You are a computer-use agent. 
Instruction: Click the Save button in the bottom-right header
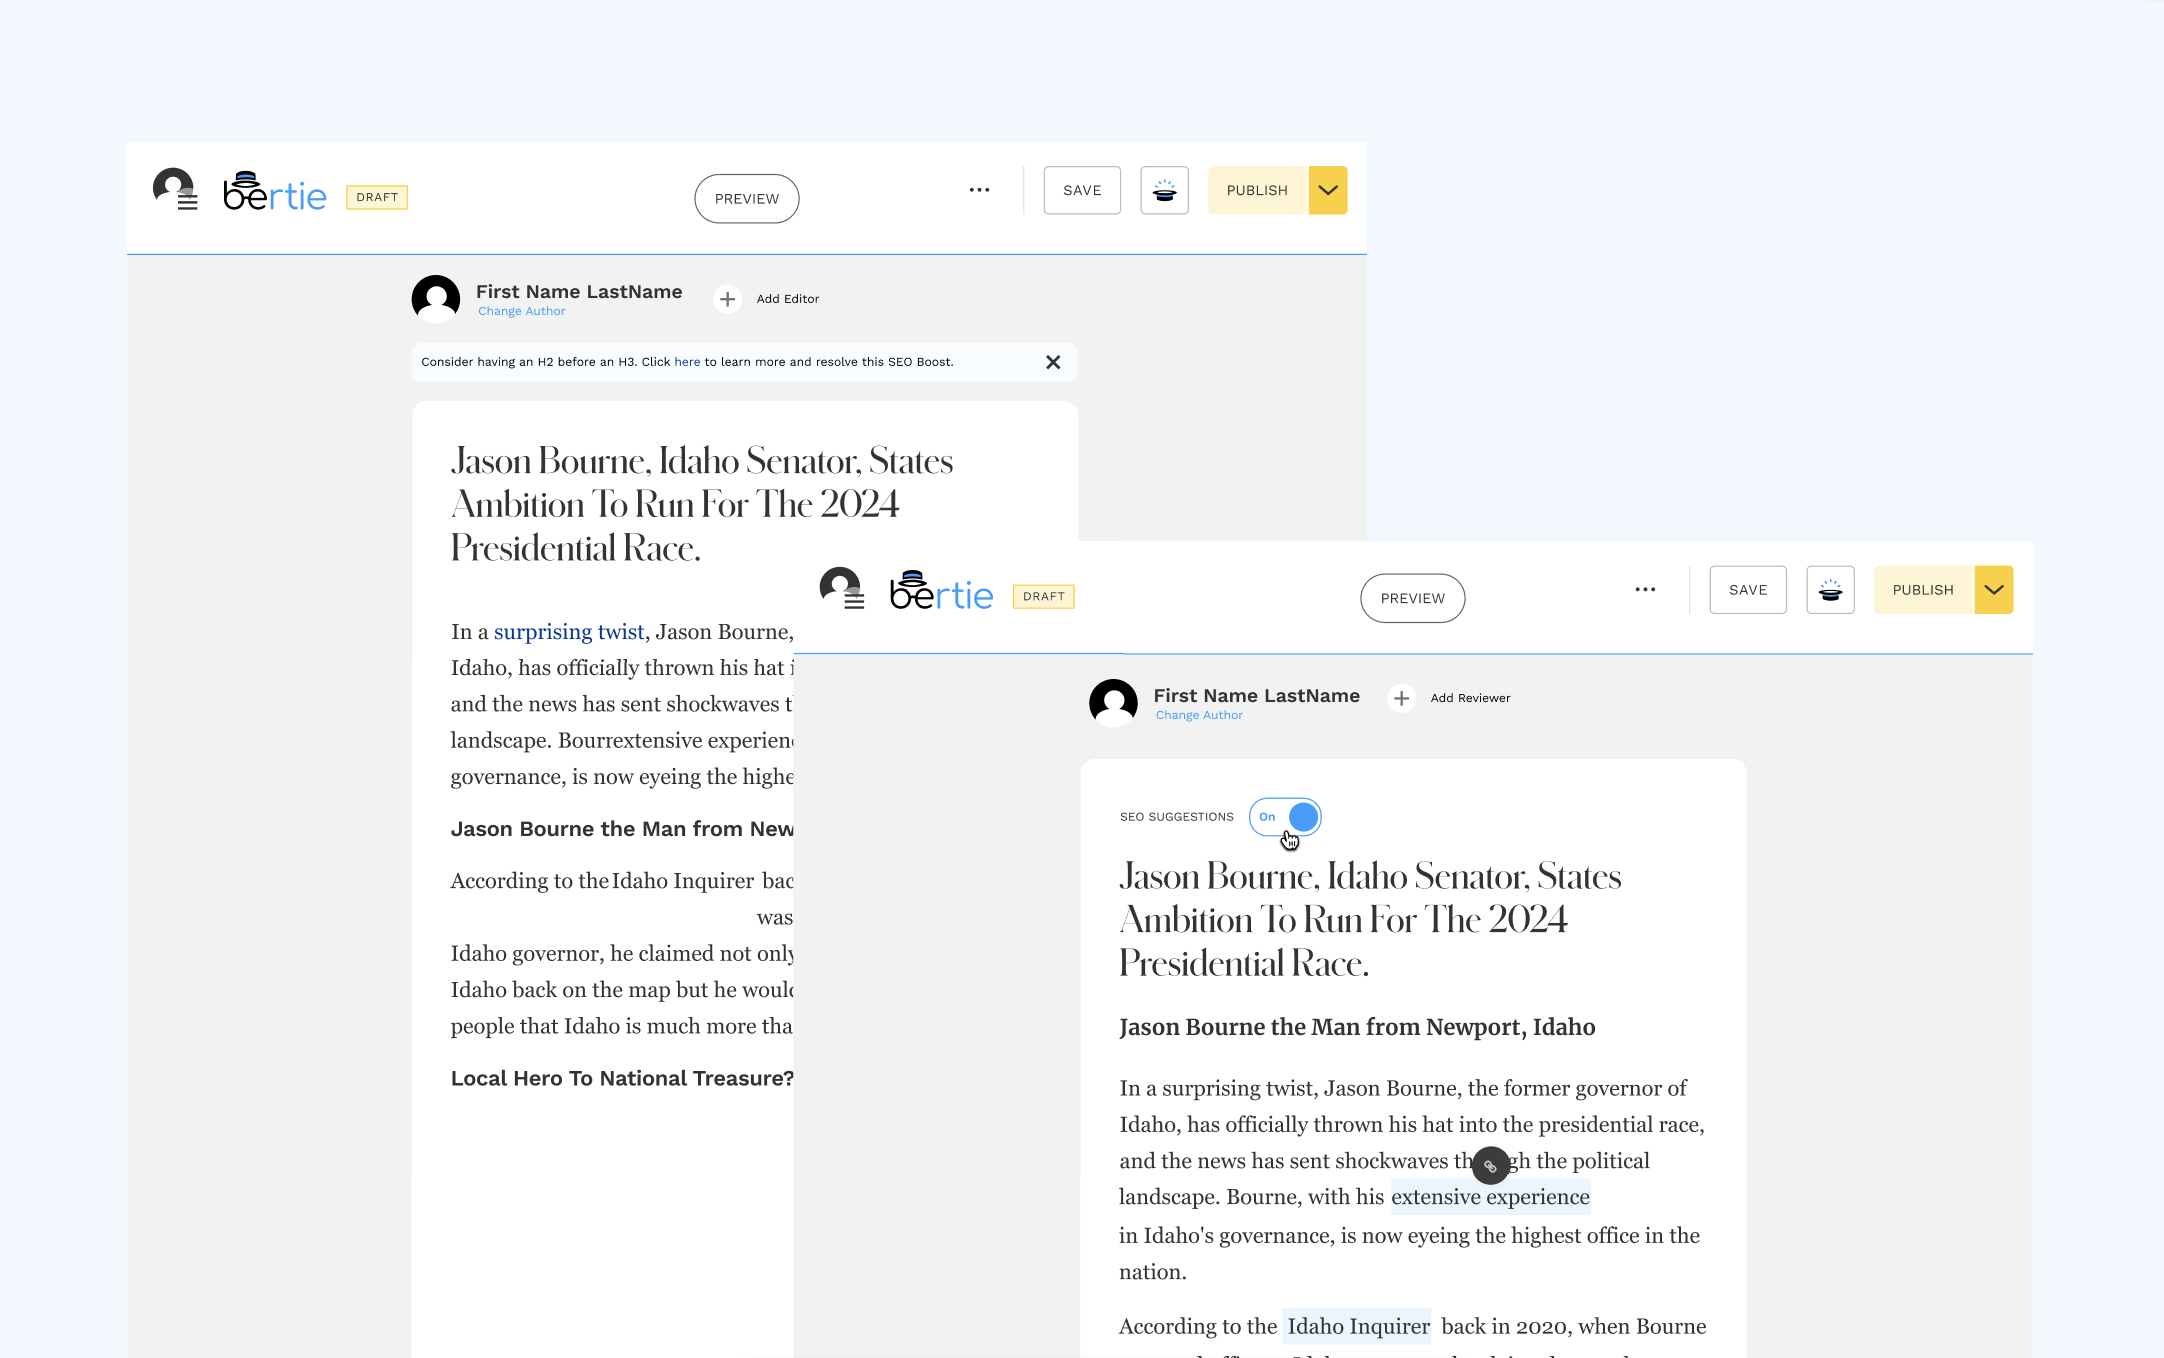pyautogui.click(x=1747, y=590)
